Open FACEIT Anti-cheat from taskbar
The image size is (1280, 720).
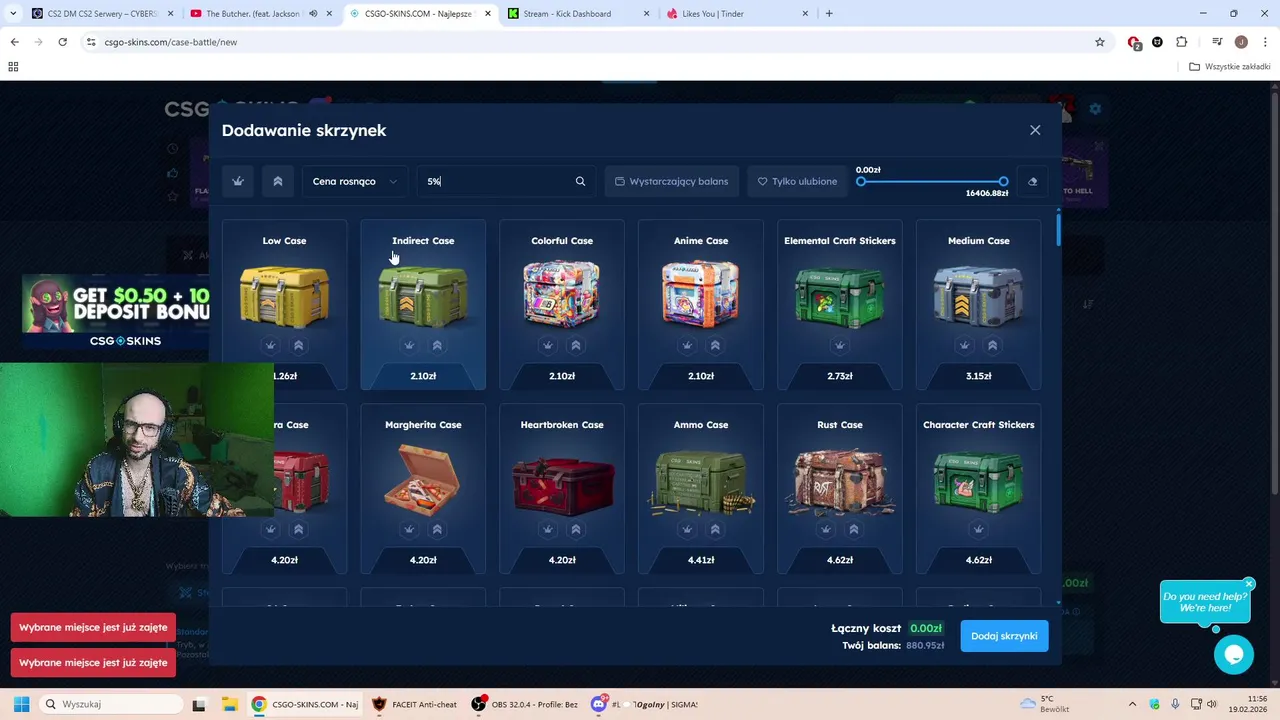click(413, 704)
